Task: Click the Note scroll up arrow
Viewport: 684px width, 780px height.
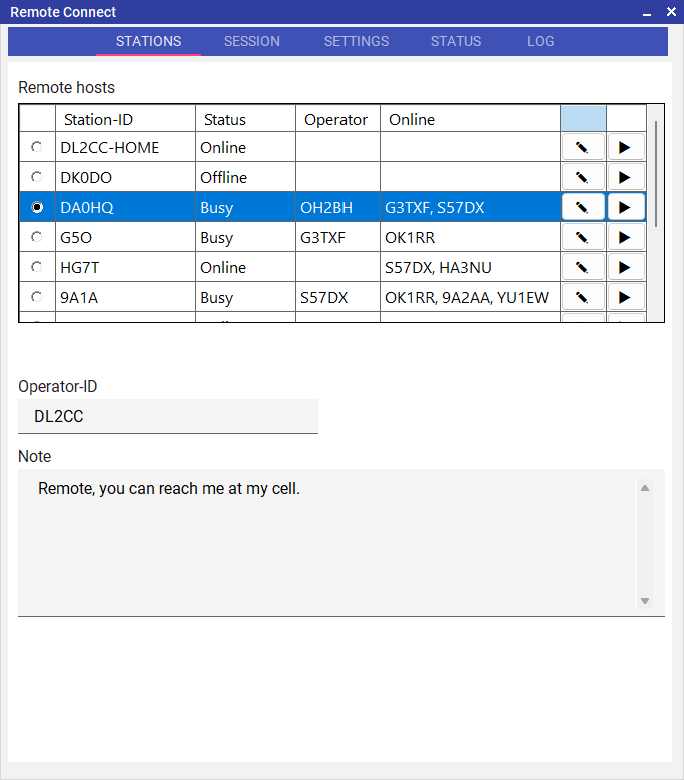Action: 645,488
